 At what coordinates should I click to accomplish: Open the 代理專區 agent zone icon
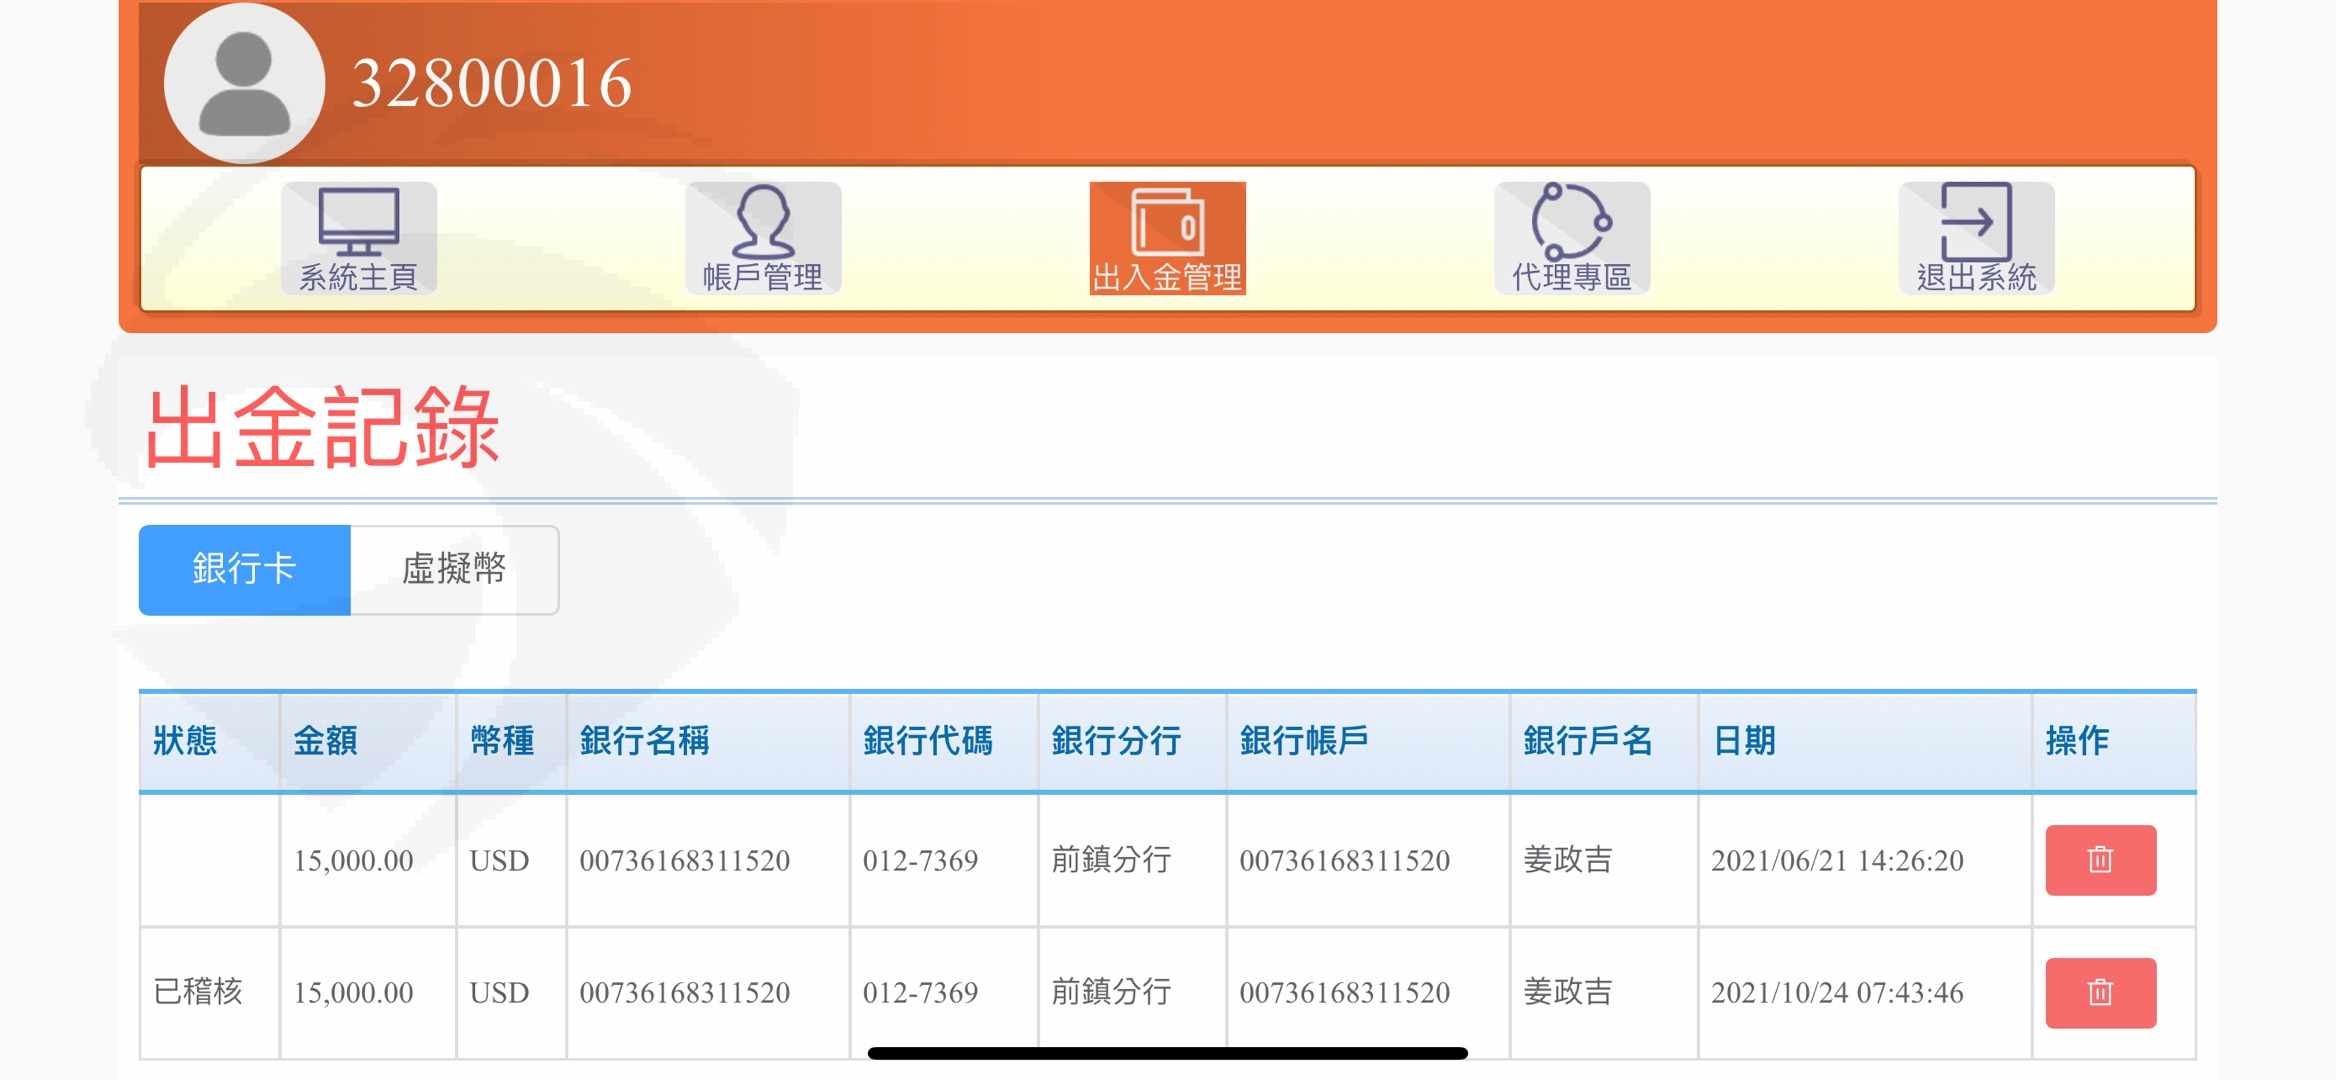(x=1571, y=237)
